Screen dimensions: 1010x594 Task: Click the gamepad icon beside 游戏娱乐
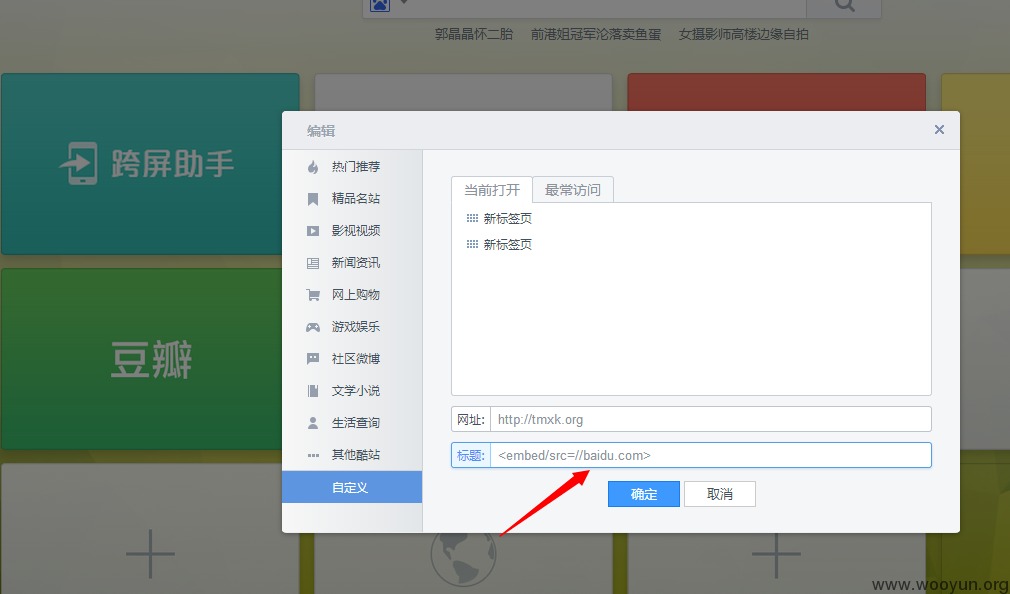(313, 327)
